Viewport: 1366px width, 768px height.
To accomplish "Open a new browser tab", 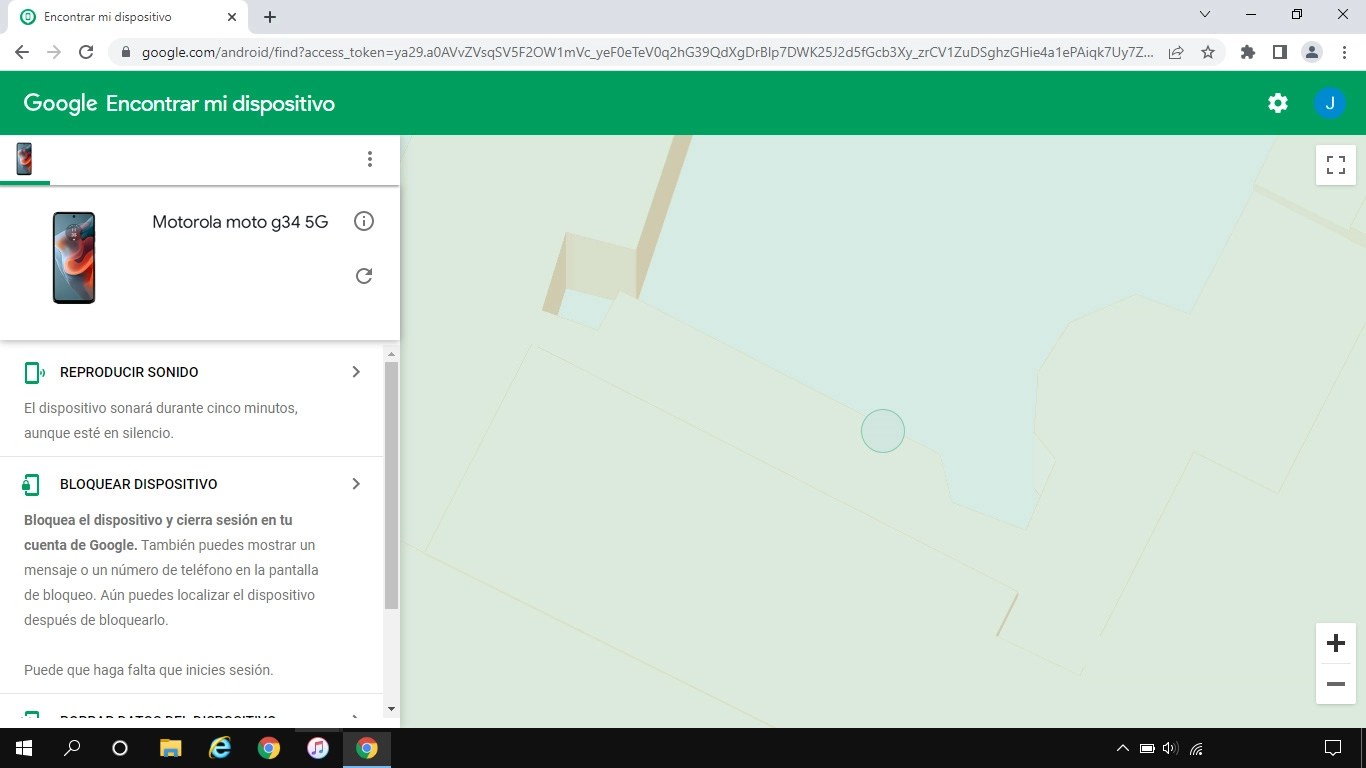I will coord(270,17).
